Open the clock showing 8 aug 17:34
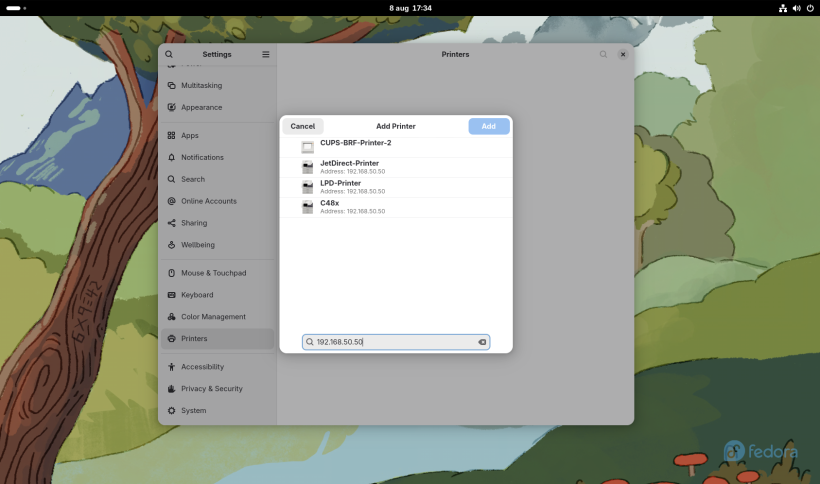 (411, 8)
